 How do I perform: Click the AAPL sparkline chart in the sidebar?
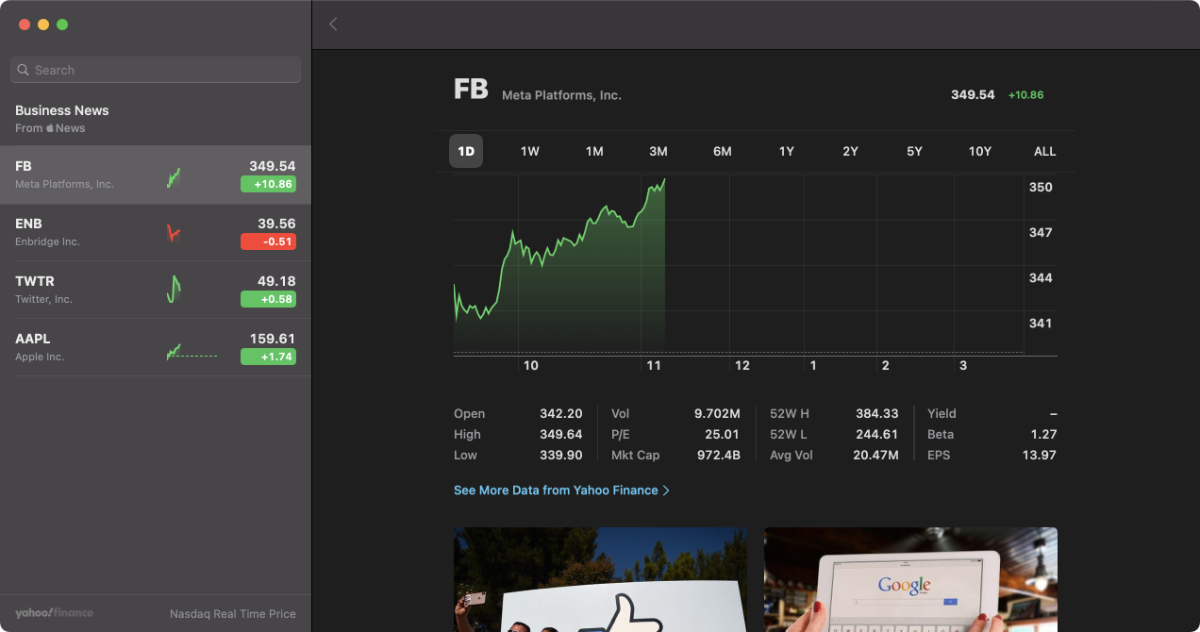coord(191,352)
